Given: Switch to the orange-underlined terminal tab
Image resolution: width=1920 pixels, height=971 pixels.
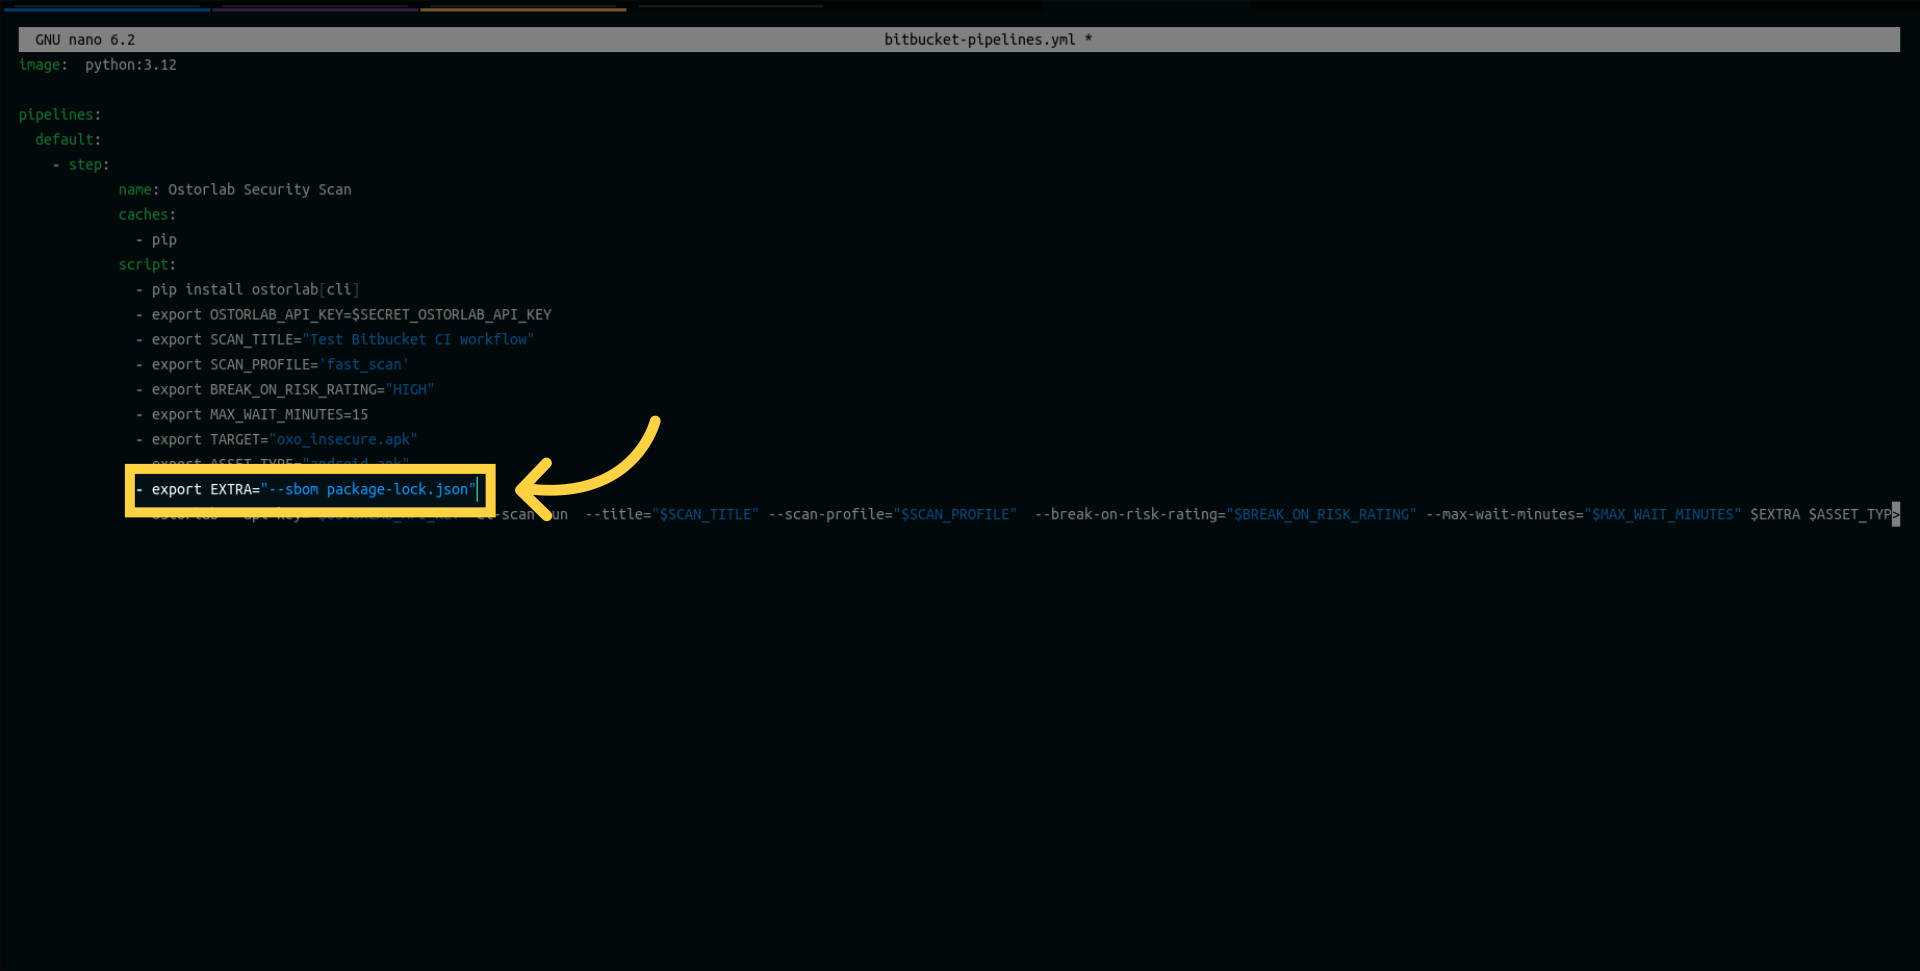Looking at the screenshot, I should pyautogui.click(x=523, y=6).
